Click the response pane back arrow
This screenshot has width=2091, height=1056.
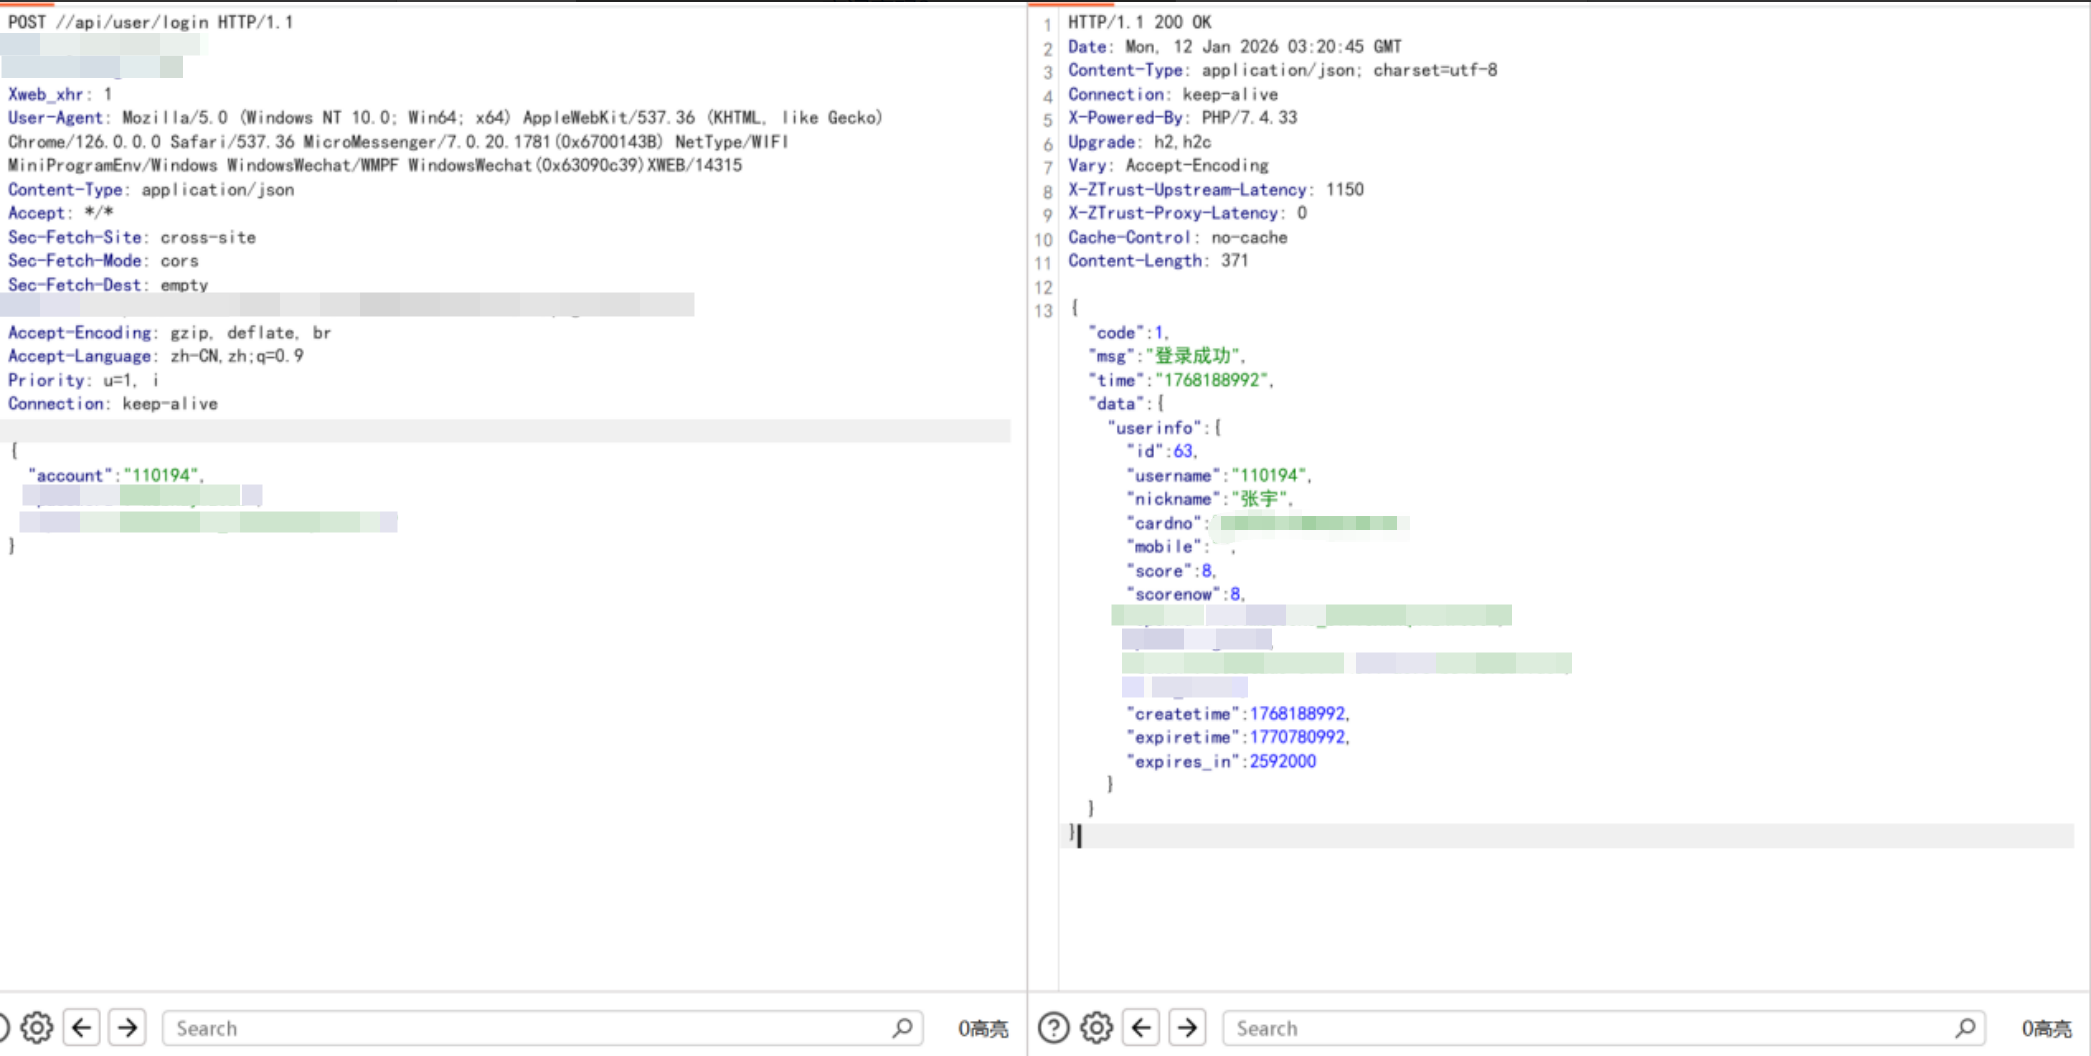click(1142, 1028)
